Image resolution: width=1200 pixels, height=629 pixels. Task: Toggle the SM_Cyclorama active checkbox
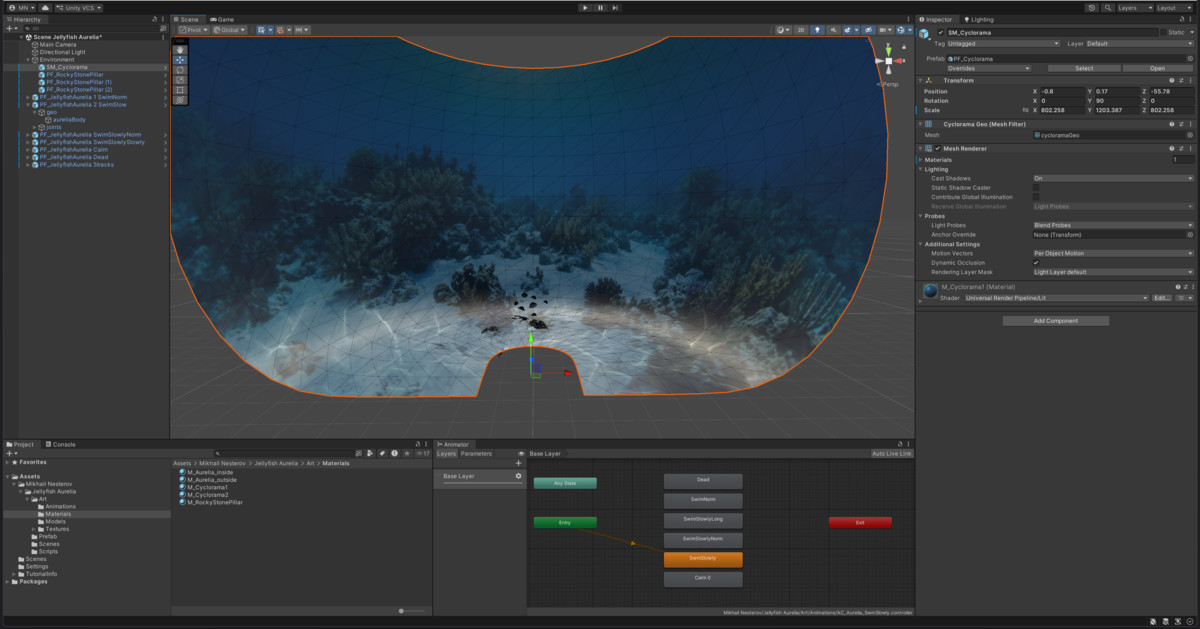[941, 32]
